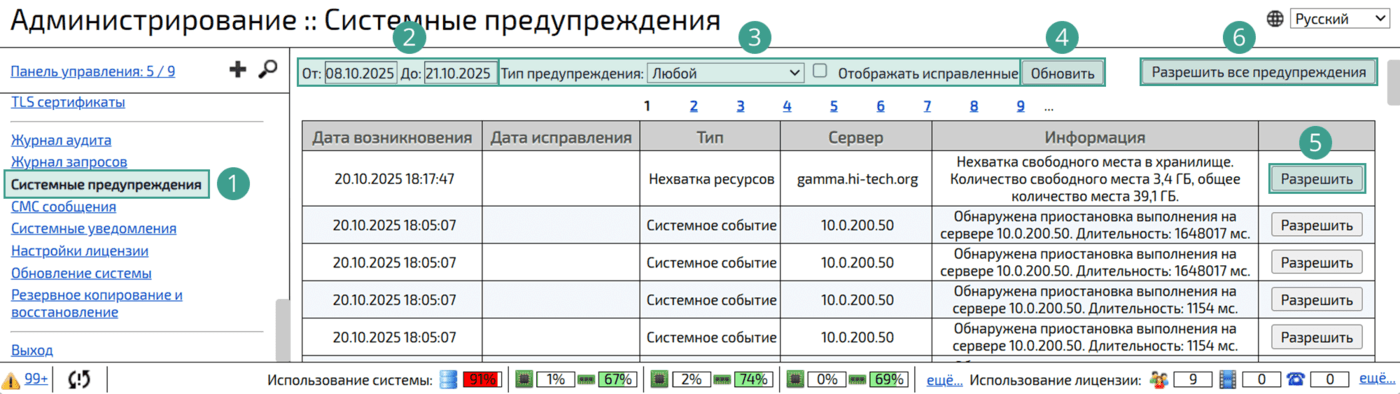Click the CPU chip icon beside 0%
The image size is (1400, 394).
tap(795, 379)
